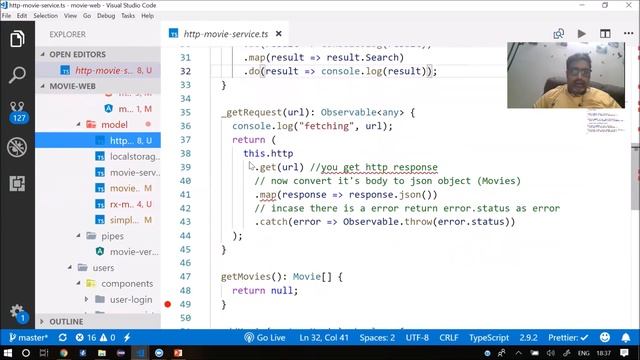This screenshot has height=360, width=640.
Task: Open notifications bell in status bar
Action: pos(625,338)
